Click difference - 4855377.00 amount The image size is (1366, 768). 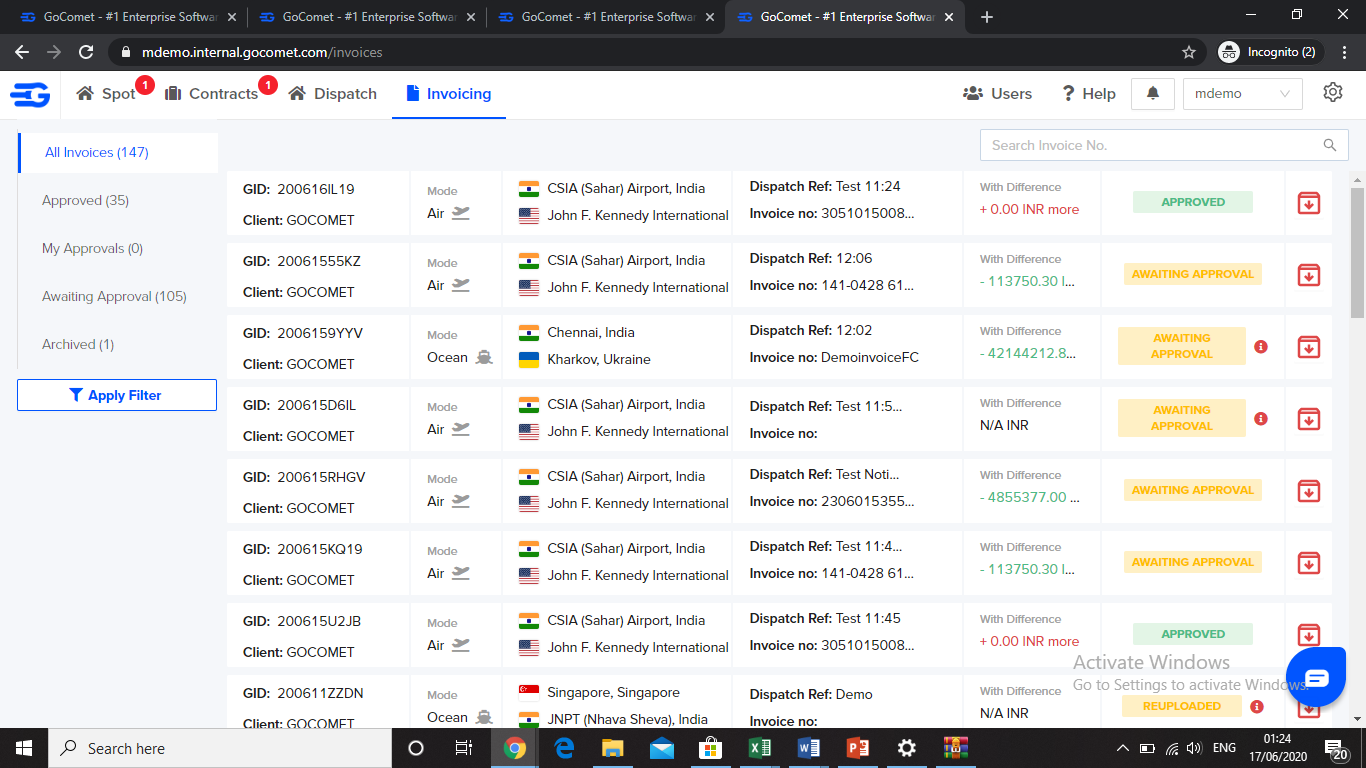point(1028,497)
